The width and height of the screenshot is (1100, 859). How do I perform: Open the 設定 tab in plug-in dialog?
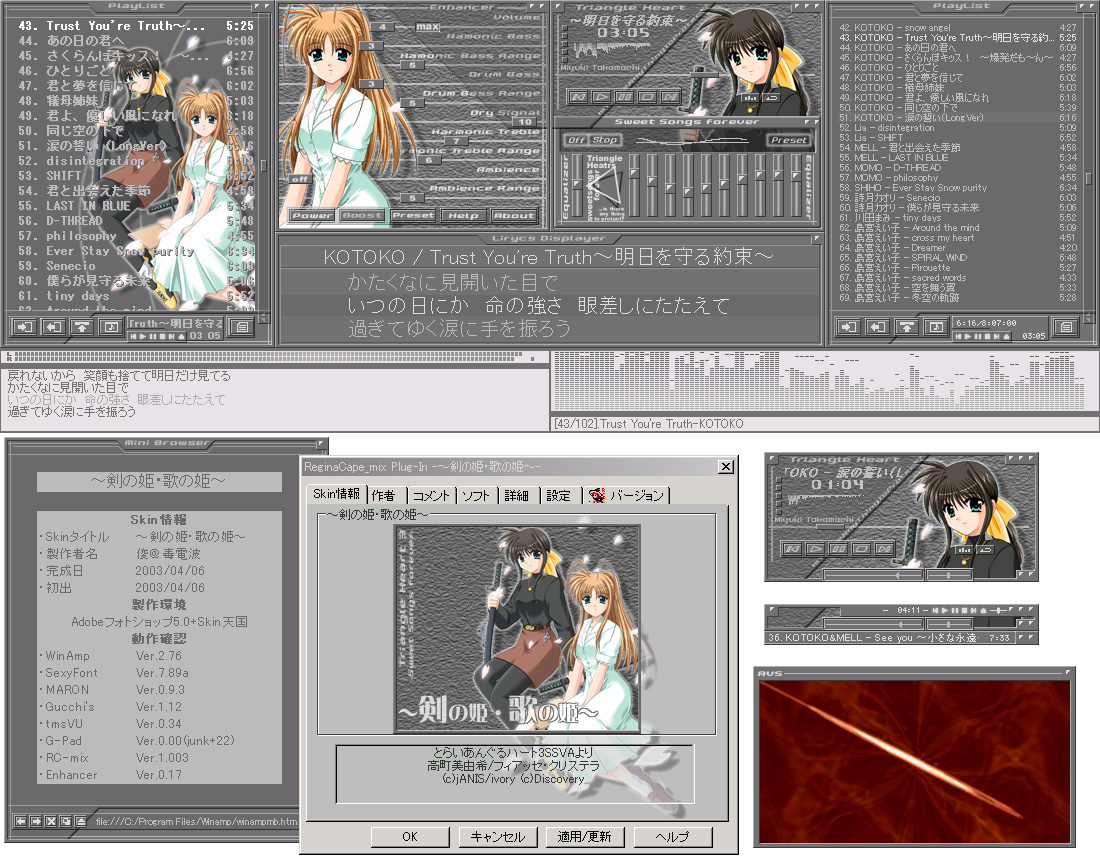tap(559, 495)
